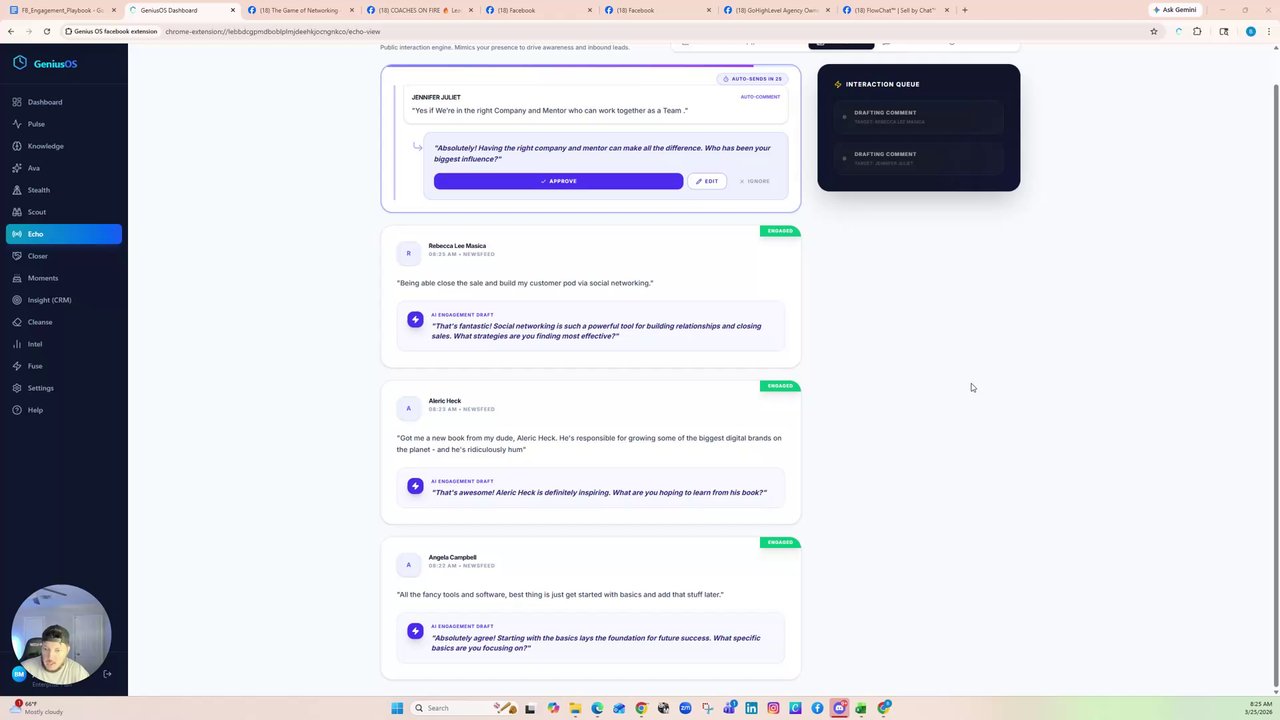
Task: Open the Chrome profile avatar
Action: click(1251, 31)
